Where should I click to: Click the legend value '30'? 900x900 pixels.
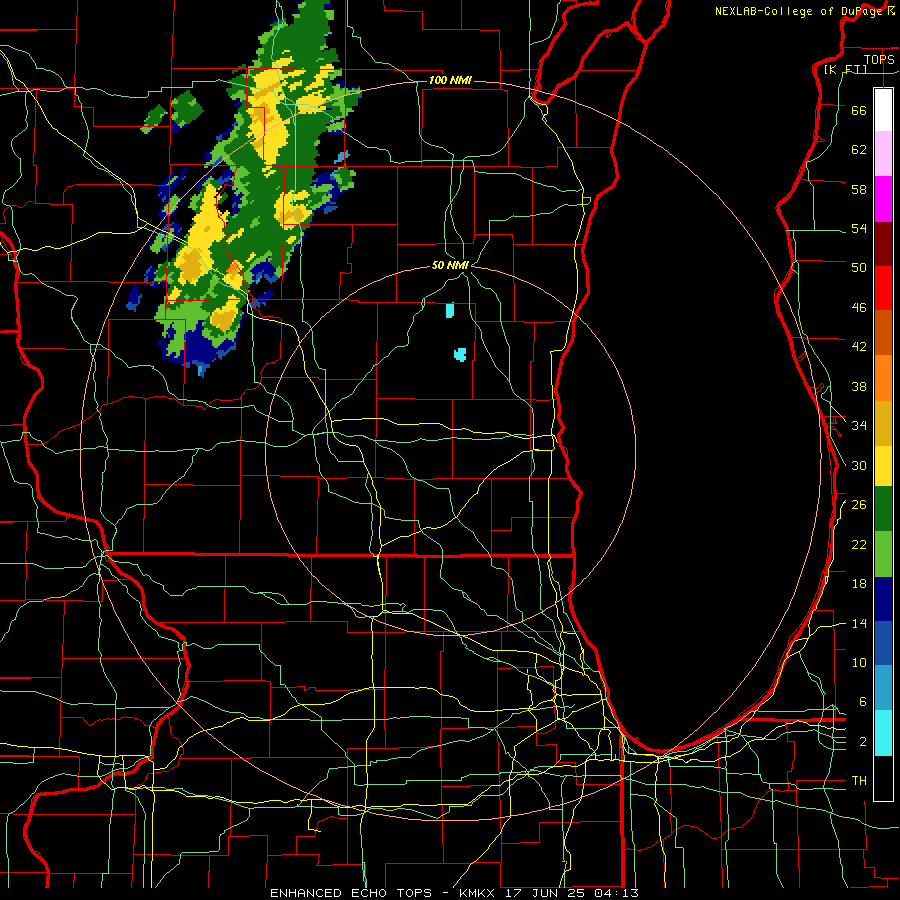click(859, 465)
